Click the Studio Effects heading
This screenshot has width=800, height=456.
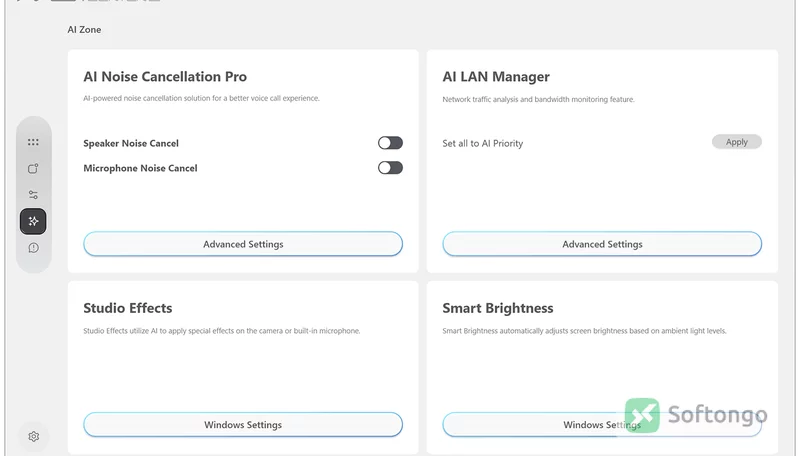[x=128, y=308]
